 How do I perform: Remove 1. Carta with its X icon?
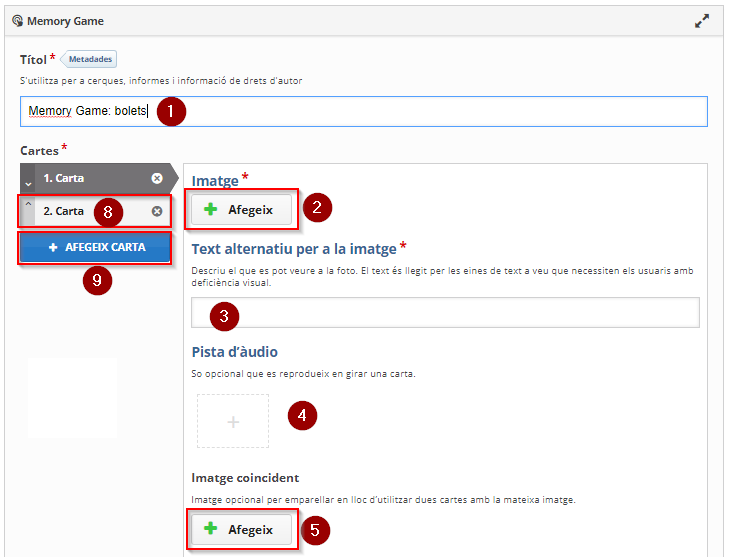(157, 178)
